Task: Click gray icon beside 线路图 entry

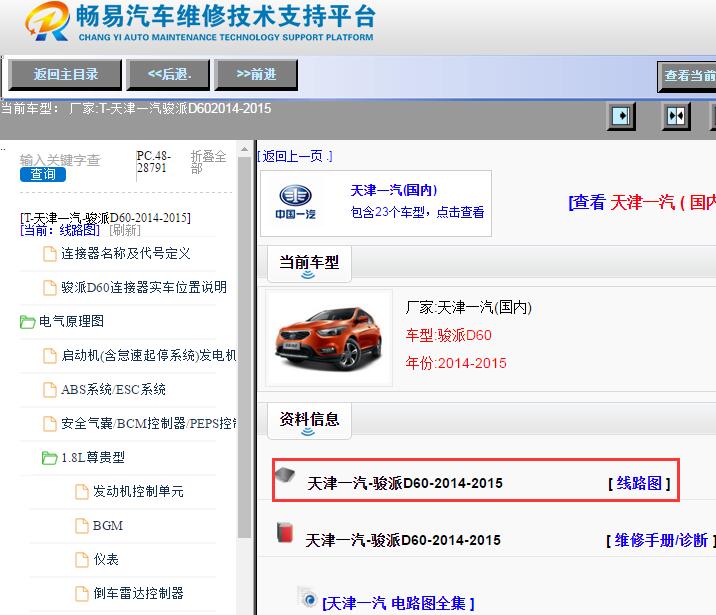Action: 285,475
